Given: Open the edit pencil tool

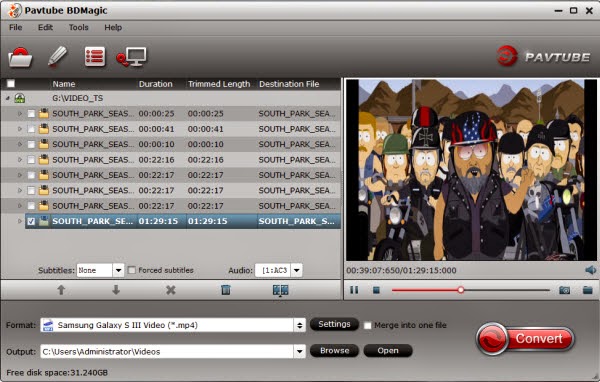Looking at the screenshot, I should pyautogui.click(x=57, y=57).
